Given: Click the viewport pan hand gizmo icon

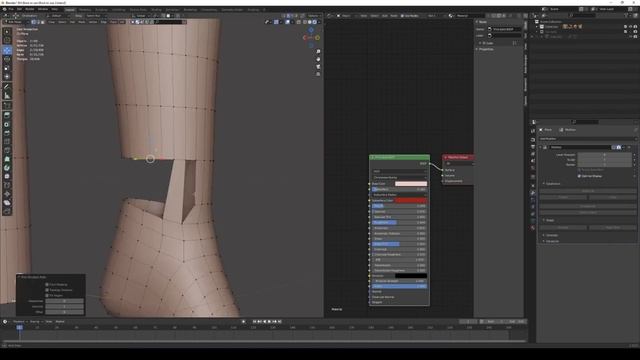Looking at the screenshot, I should tap(318, 59).
